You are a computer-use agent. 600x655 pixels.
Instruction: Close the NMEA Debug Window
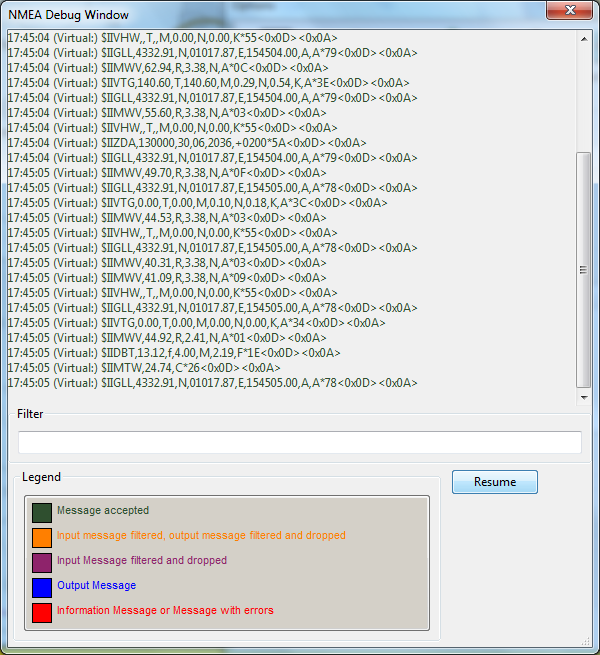568,11
